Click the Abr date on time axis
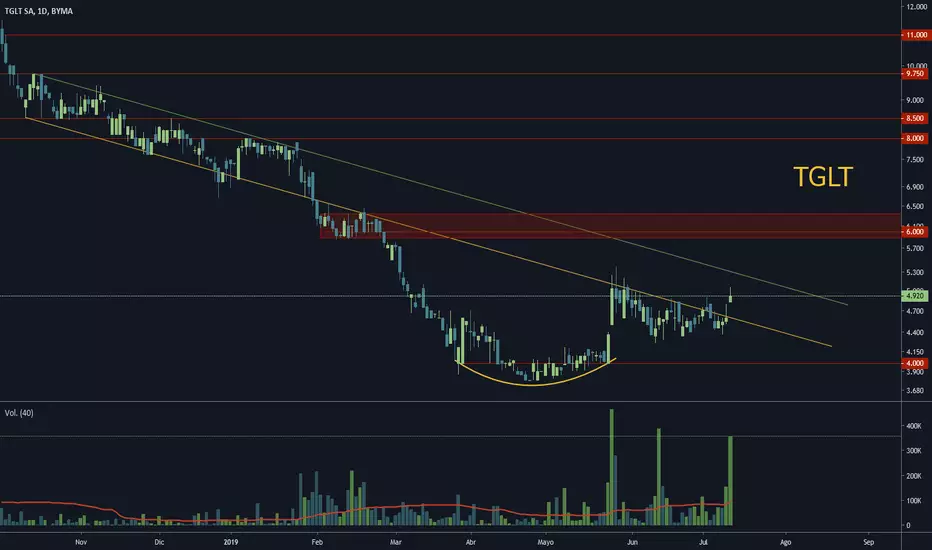 pos(471,542)
